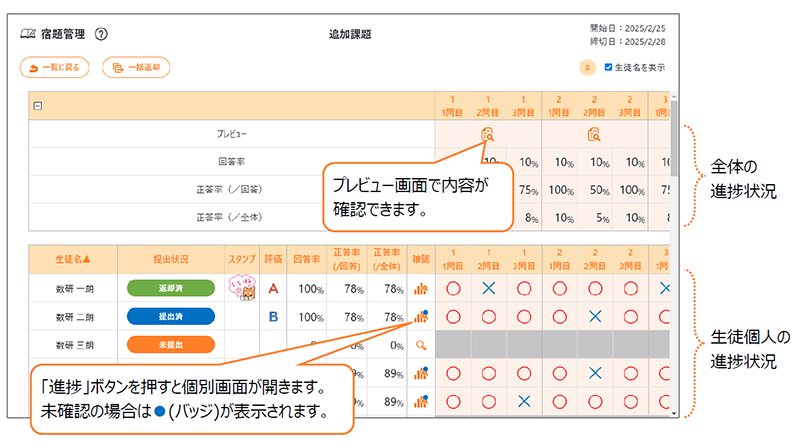Click magnifier icon in 数研 三朗 row
This screenshot has height=442, width=800.
click(x=421, y=345)
